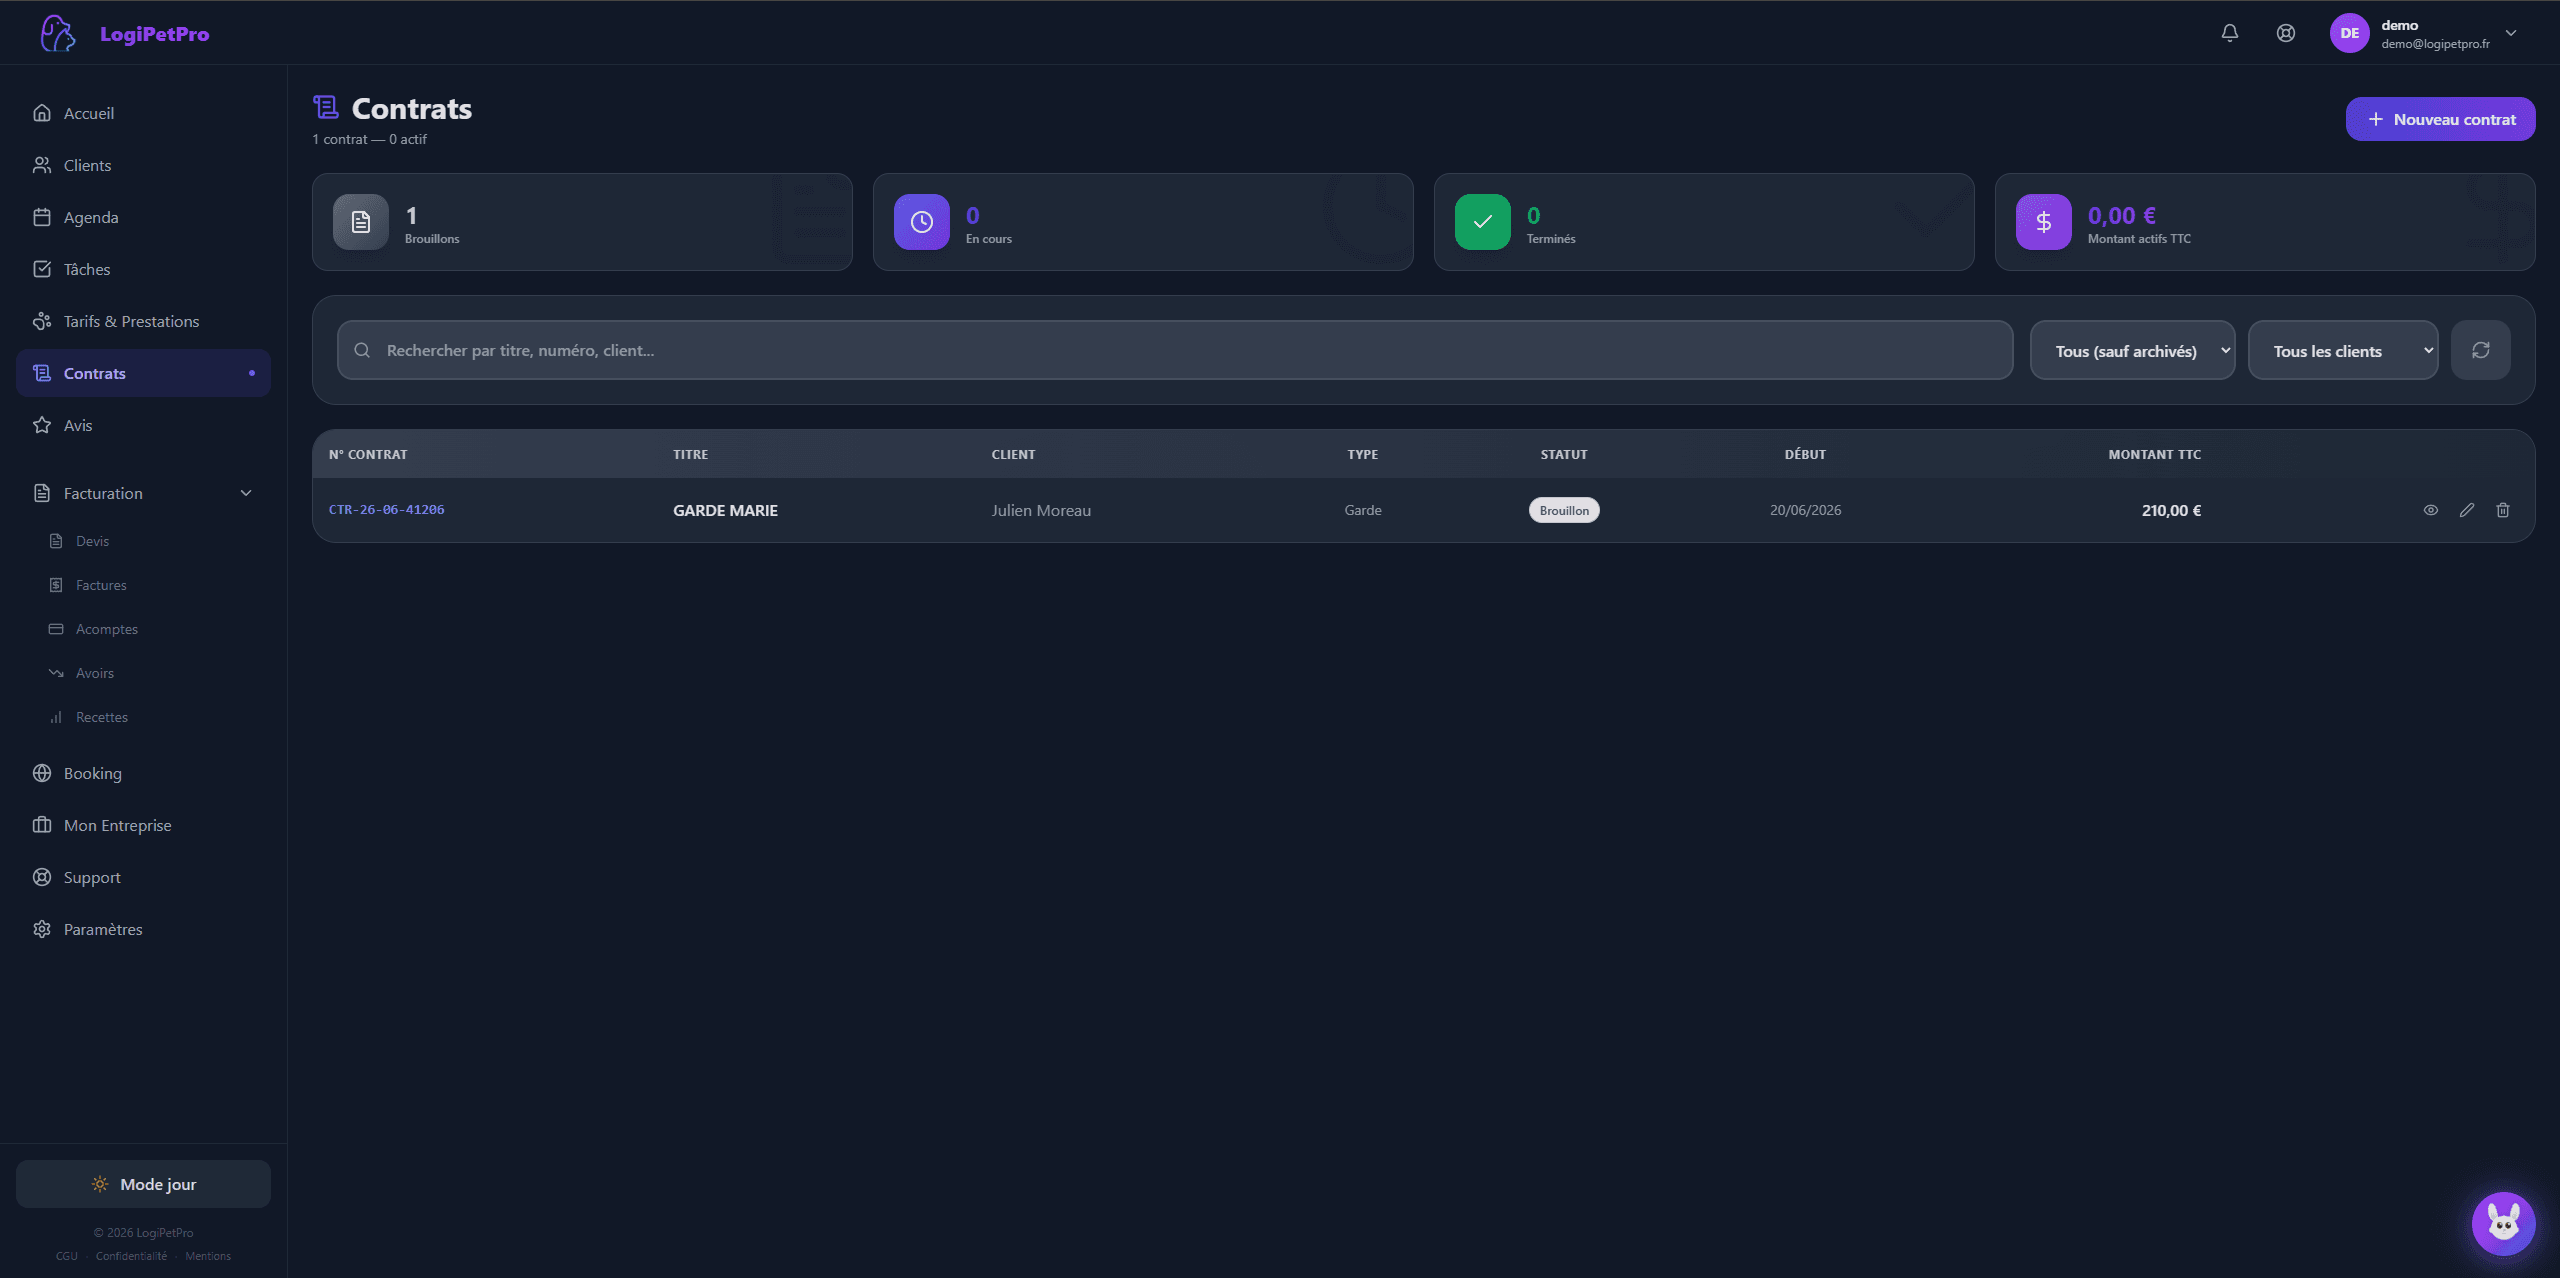Open Tarifs & Prestations in the sidebar
This screenshot has height=1278, width=2560.
tap(143, 321)
